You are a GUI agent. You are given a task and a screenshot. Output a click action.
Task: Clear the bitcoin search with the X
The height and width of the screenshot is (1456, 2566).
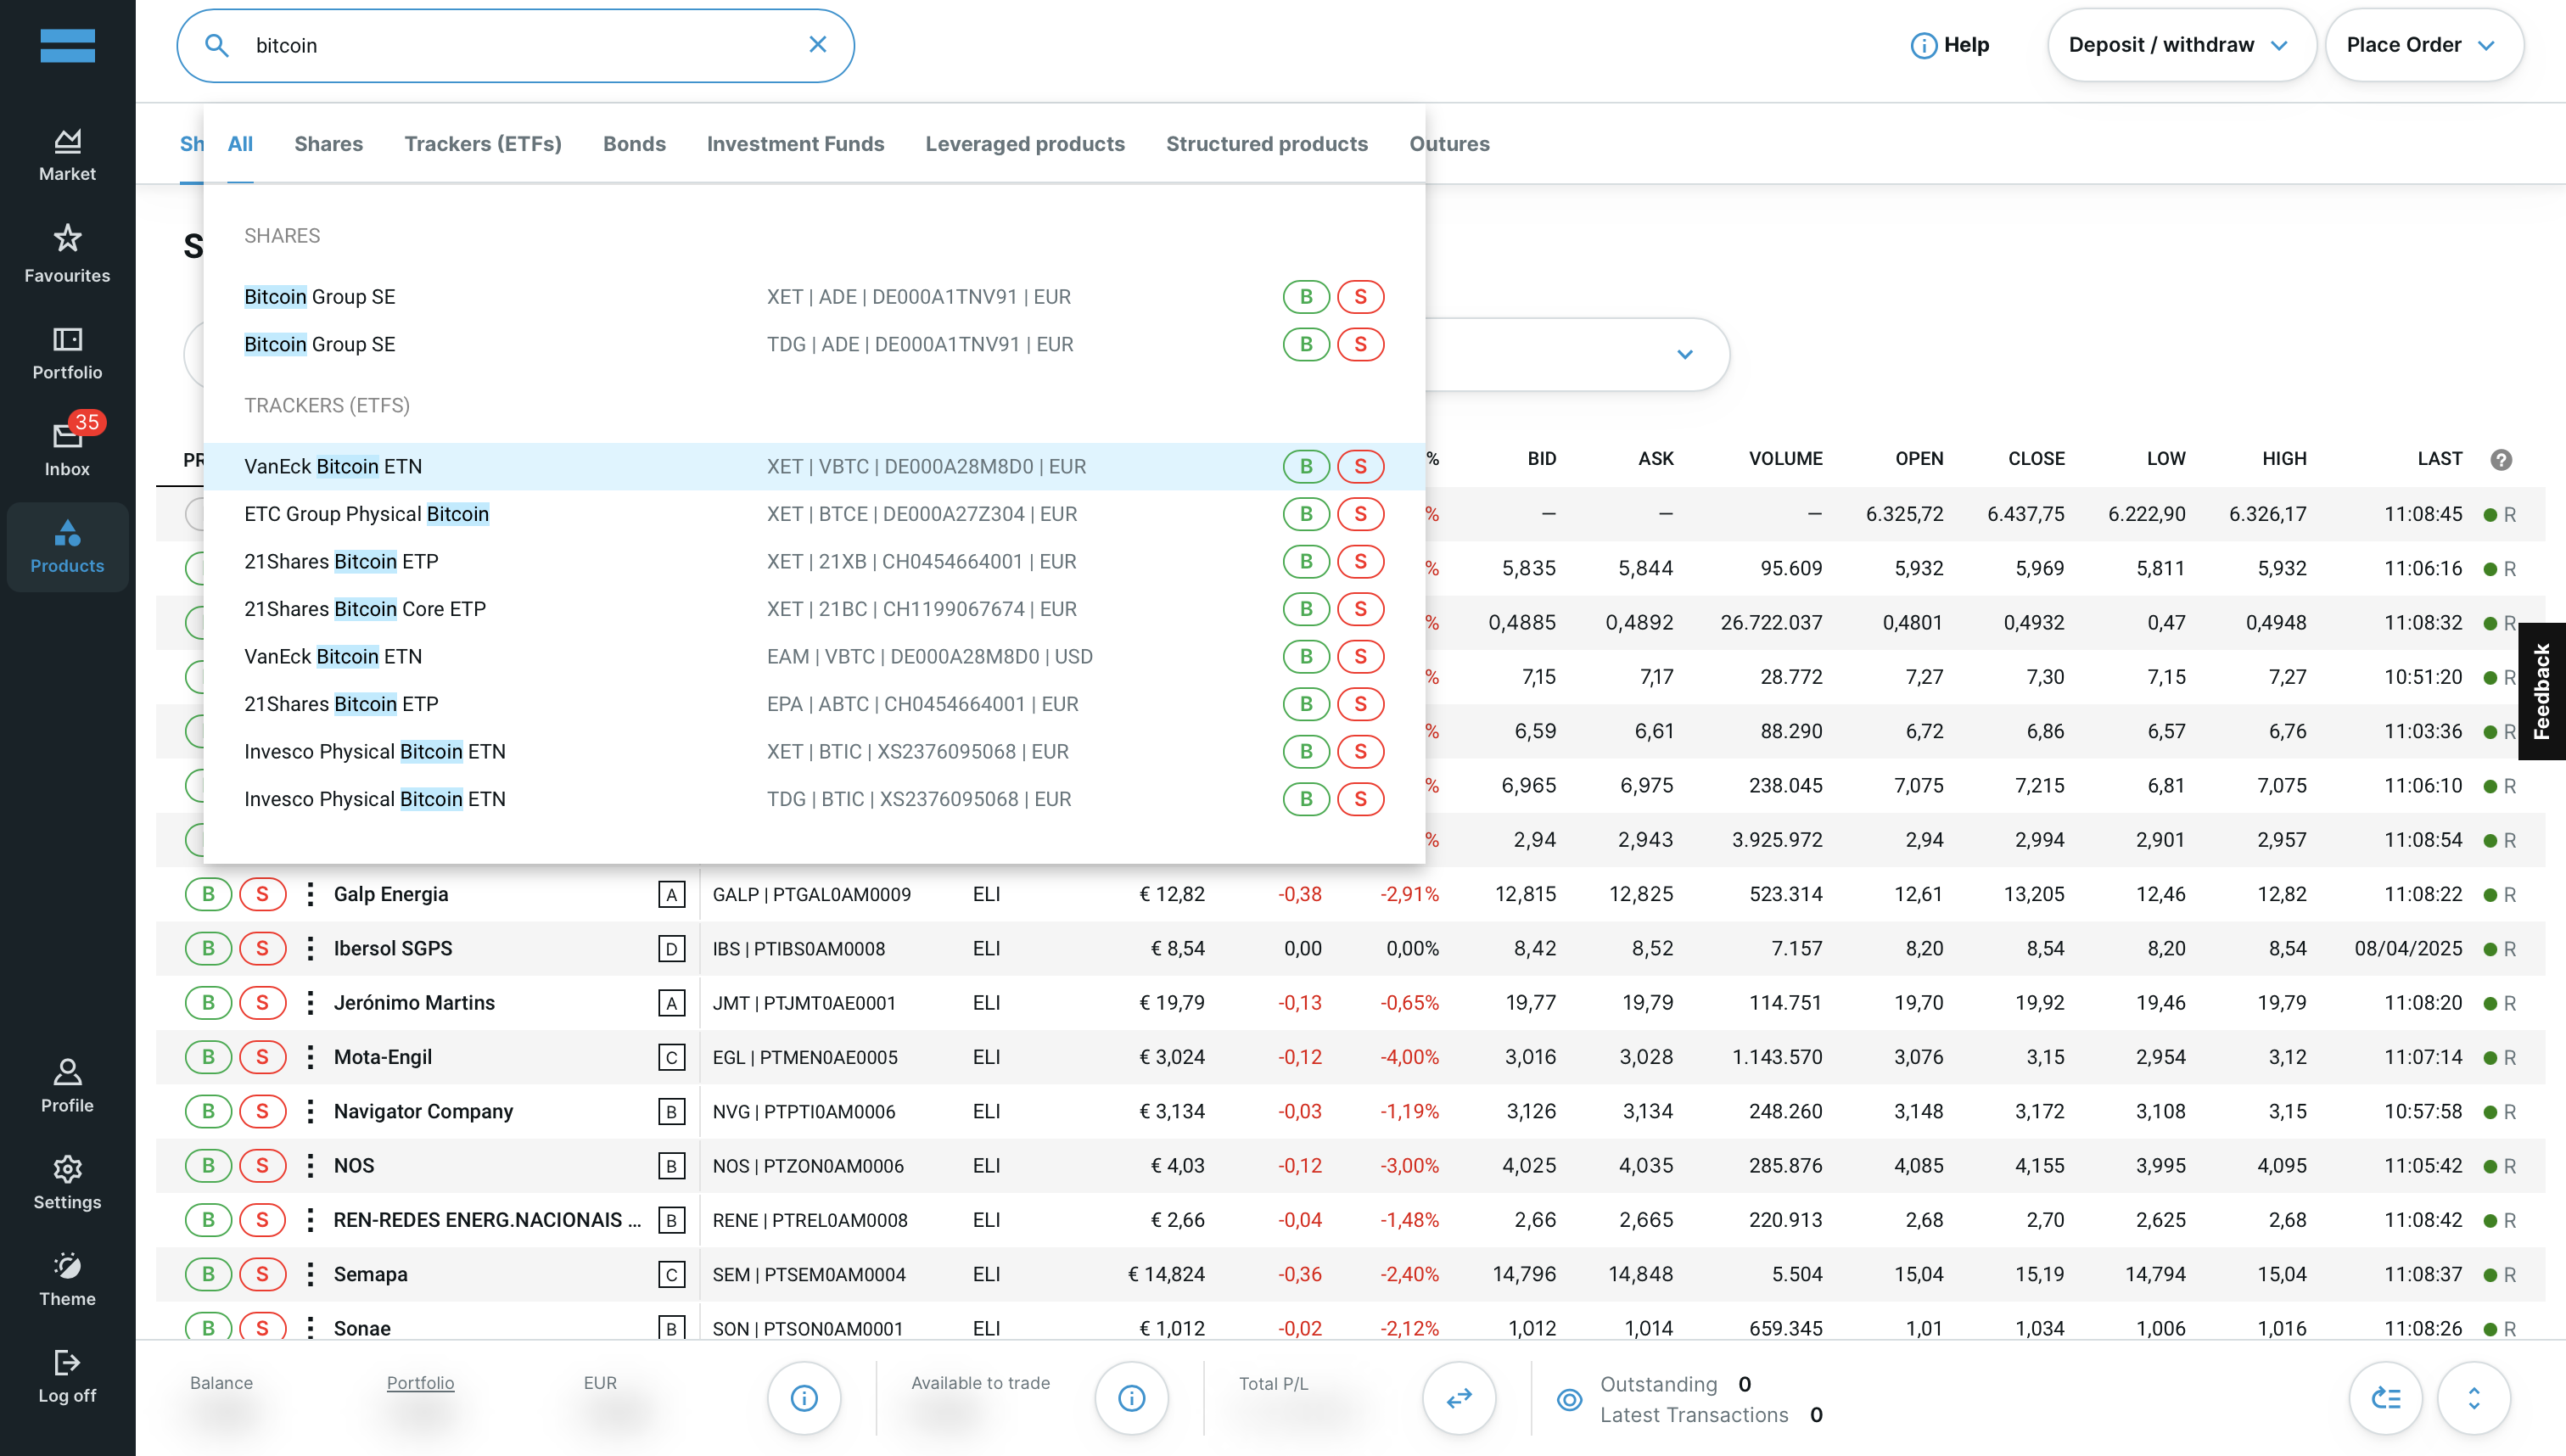[817, 45]
